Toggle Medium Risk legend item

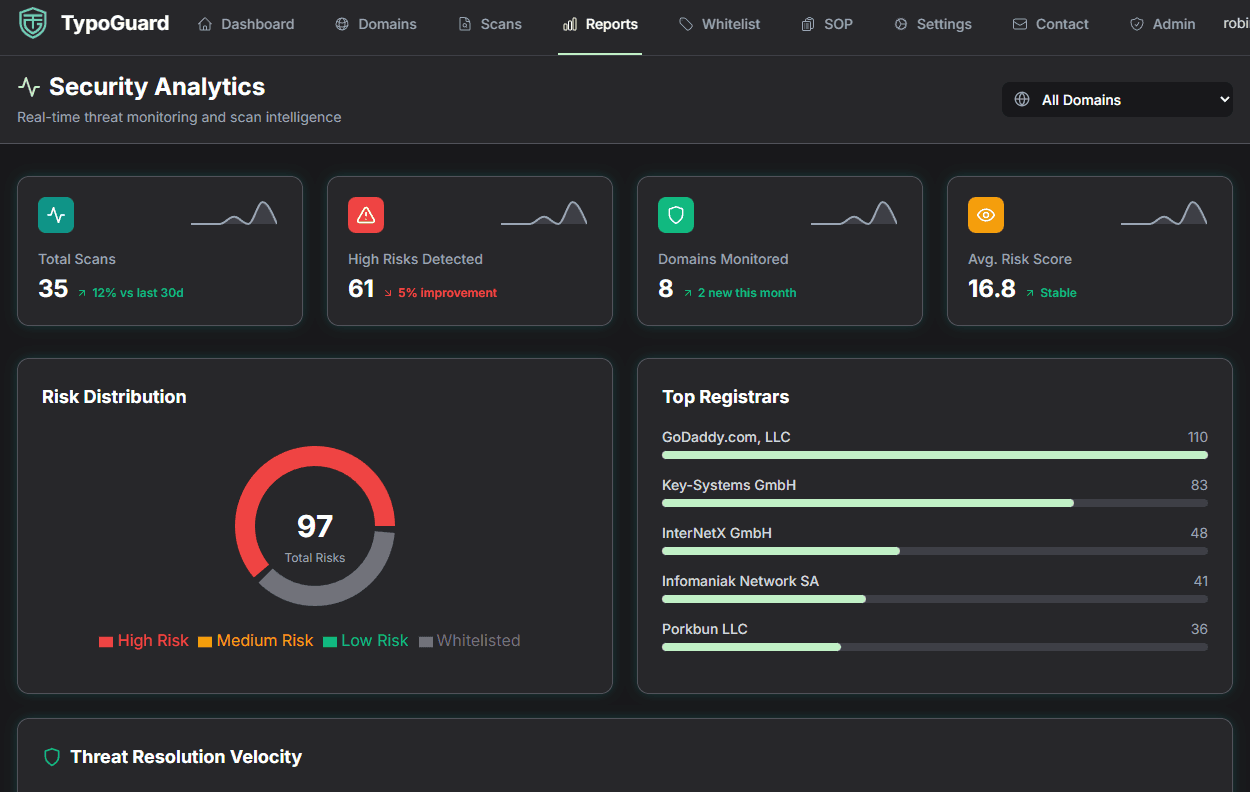pos(255,641)
